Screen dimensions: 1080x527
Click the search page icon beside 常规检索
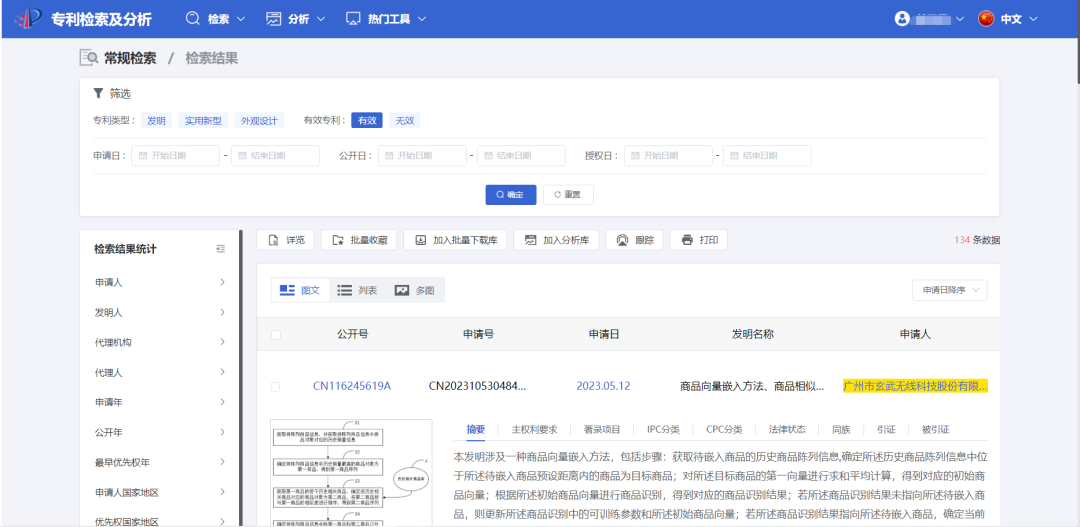pos(88,58)
